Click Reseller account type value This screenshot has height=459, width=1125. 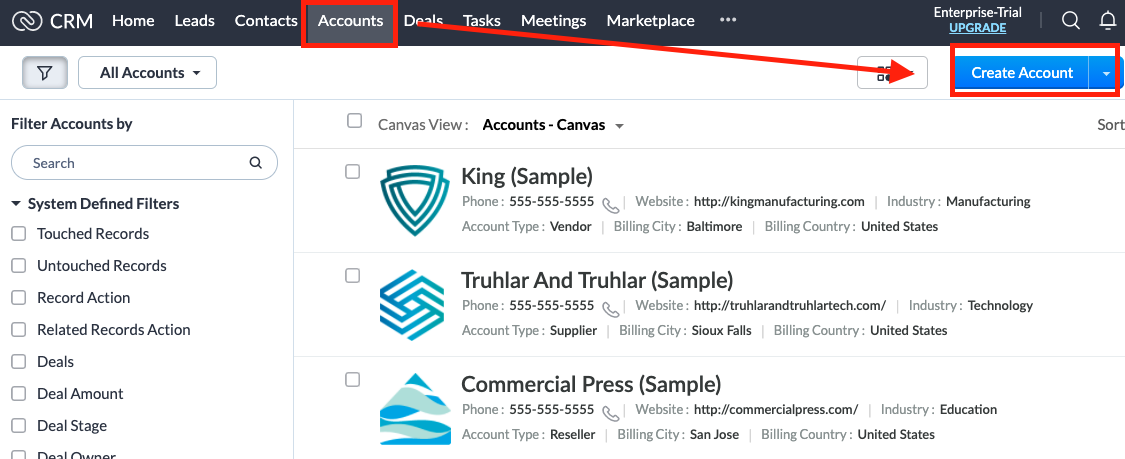(573, 435)
